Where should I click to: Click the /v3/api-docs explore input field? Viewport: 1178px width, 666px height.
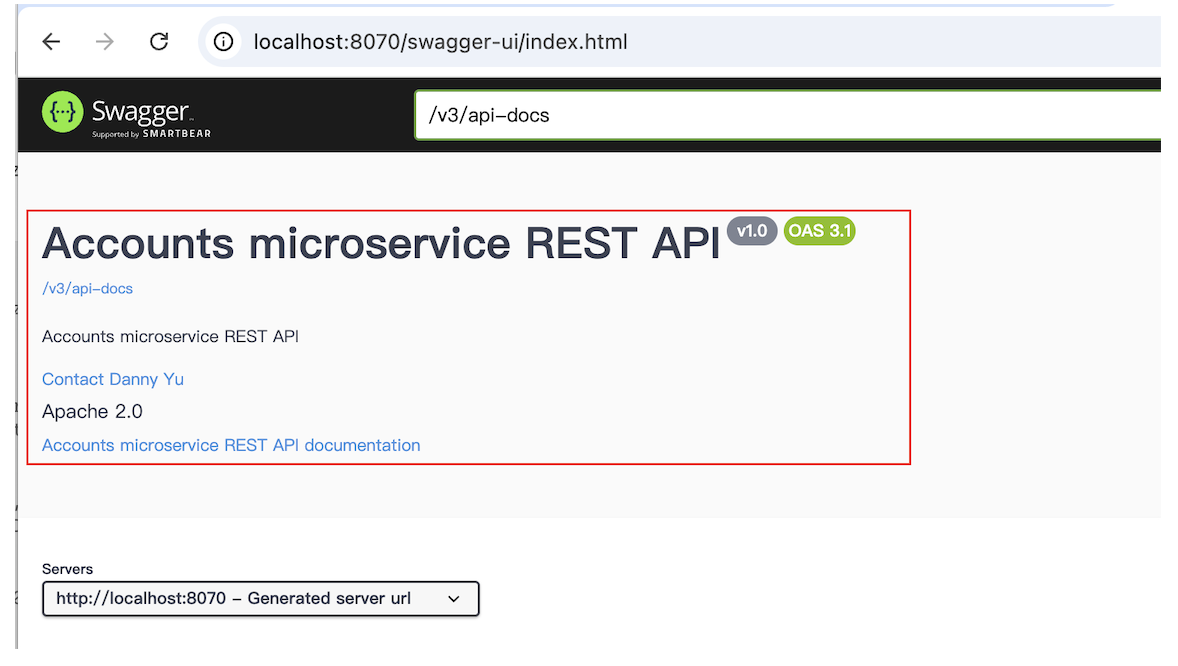point(788,115)
